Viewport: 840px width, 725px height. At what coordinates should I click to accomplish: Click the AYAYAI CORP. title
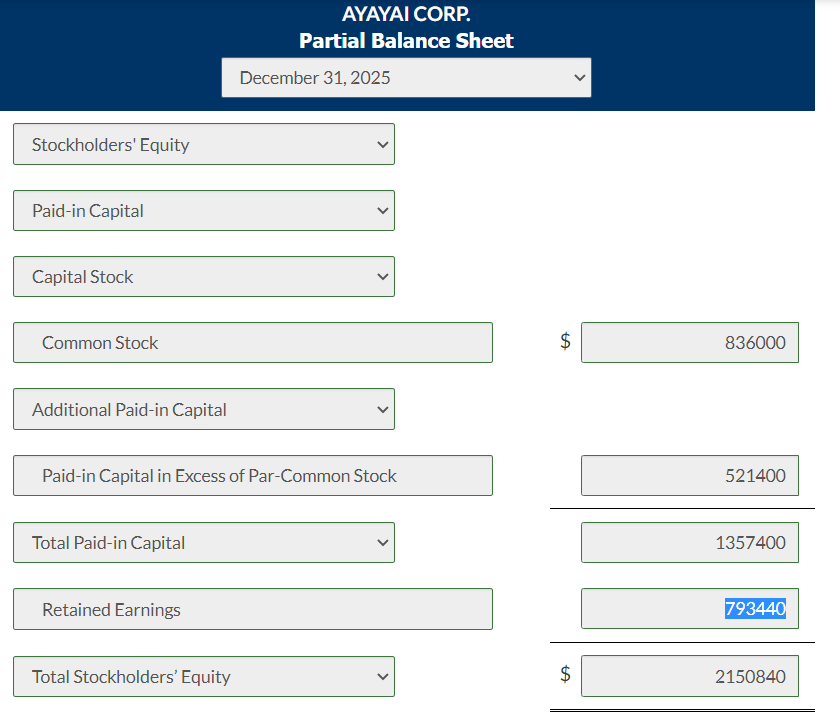tap(406, 15)
